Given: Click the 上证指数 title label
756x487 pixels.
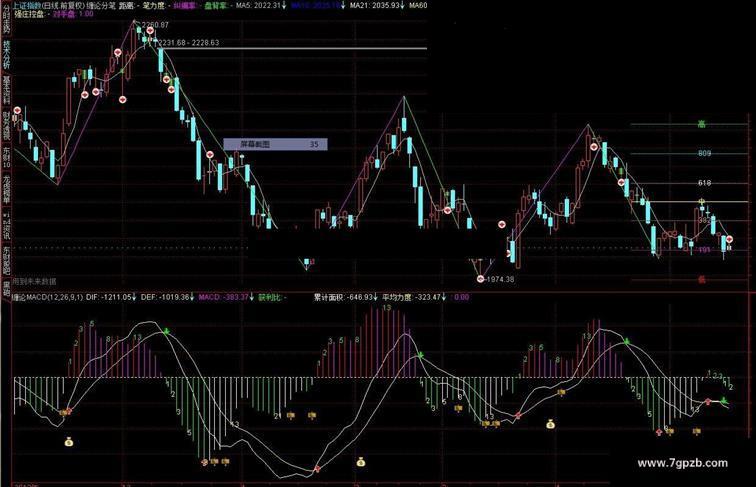Looking at the screenshot, I should 26,5.
